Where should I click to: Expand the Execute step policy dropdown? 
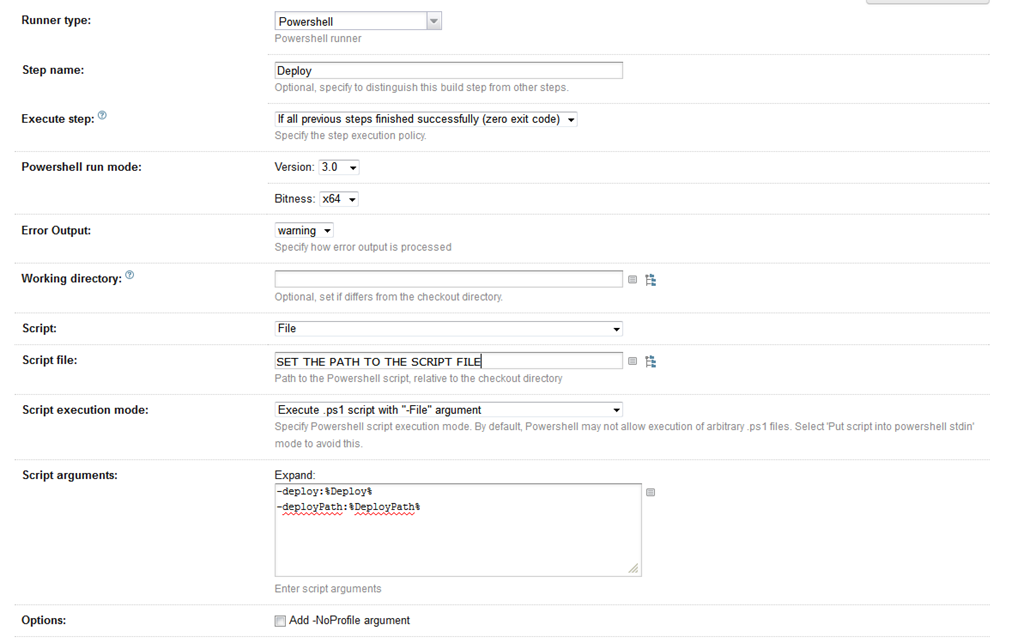tap(426, 119)
